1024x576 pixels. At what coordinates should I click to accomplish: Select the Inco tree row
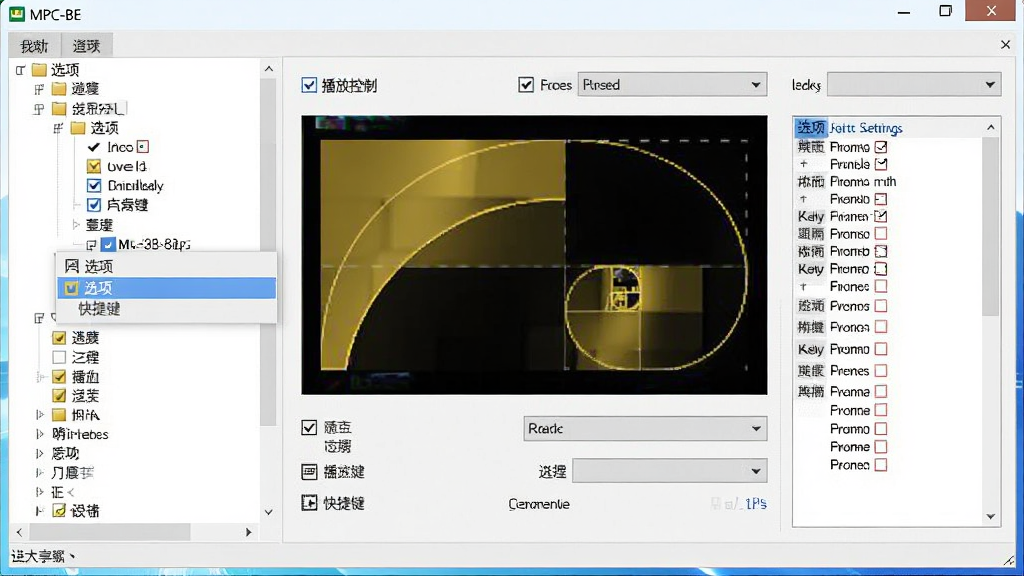(120, 147)
